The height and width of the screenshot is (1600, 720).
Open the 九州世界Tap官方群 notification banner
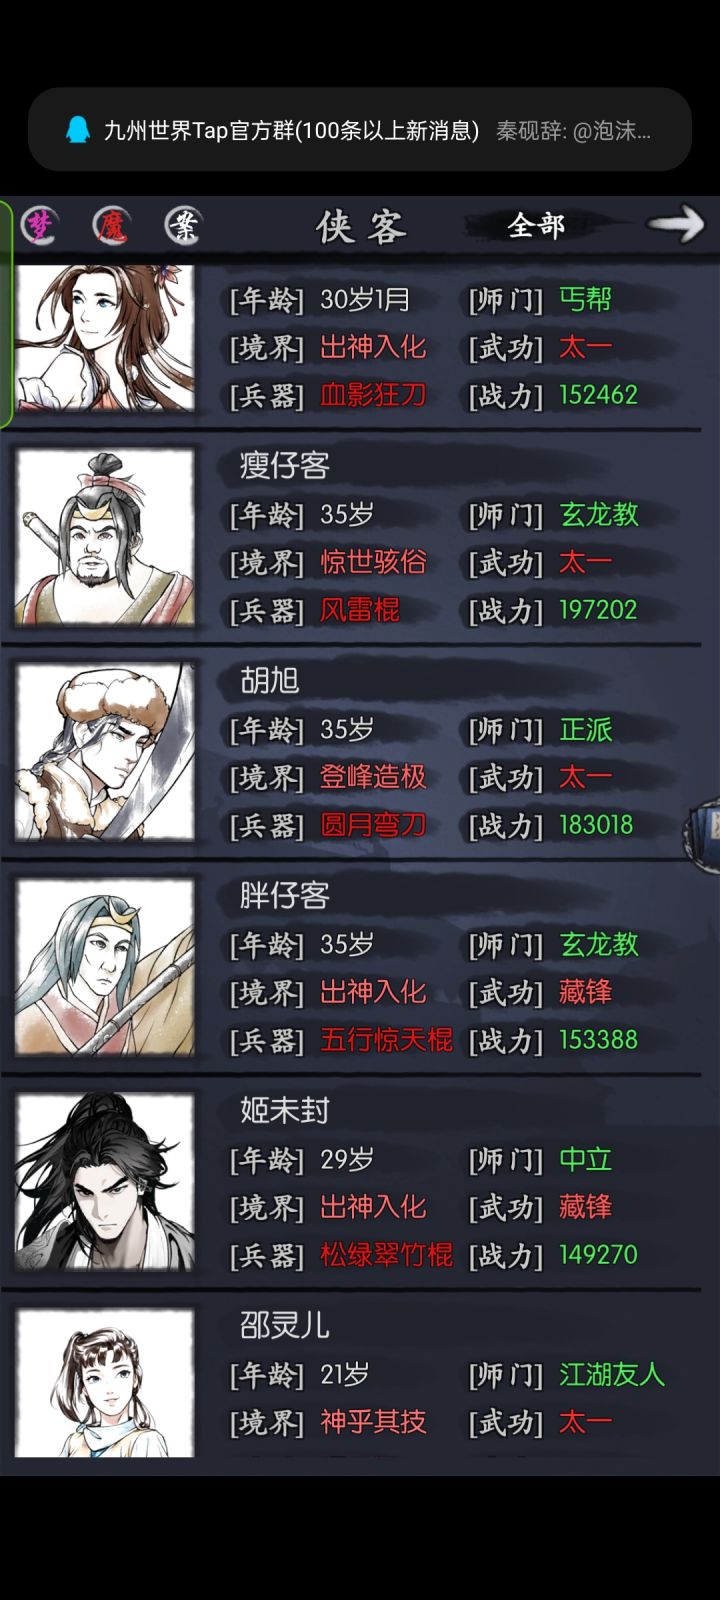click(360, 130)
